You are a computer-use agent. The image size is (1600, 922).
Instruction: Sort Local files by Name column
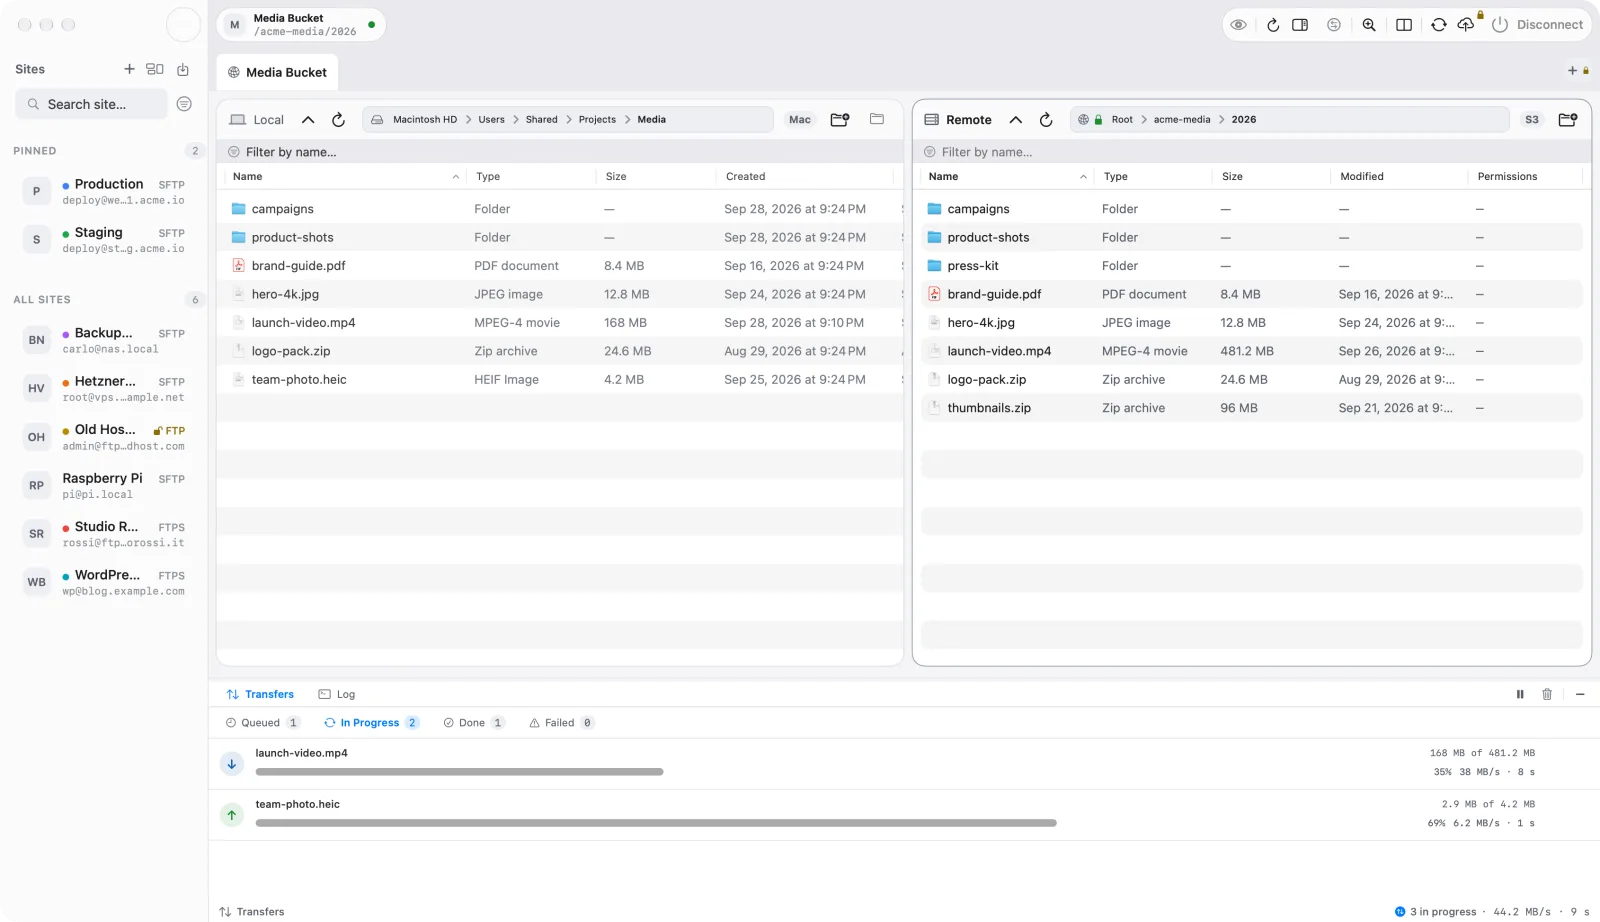[345, 177]
